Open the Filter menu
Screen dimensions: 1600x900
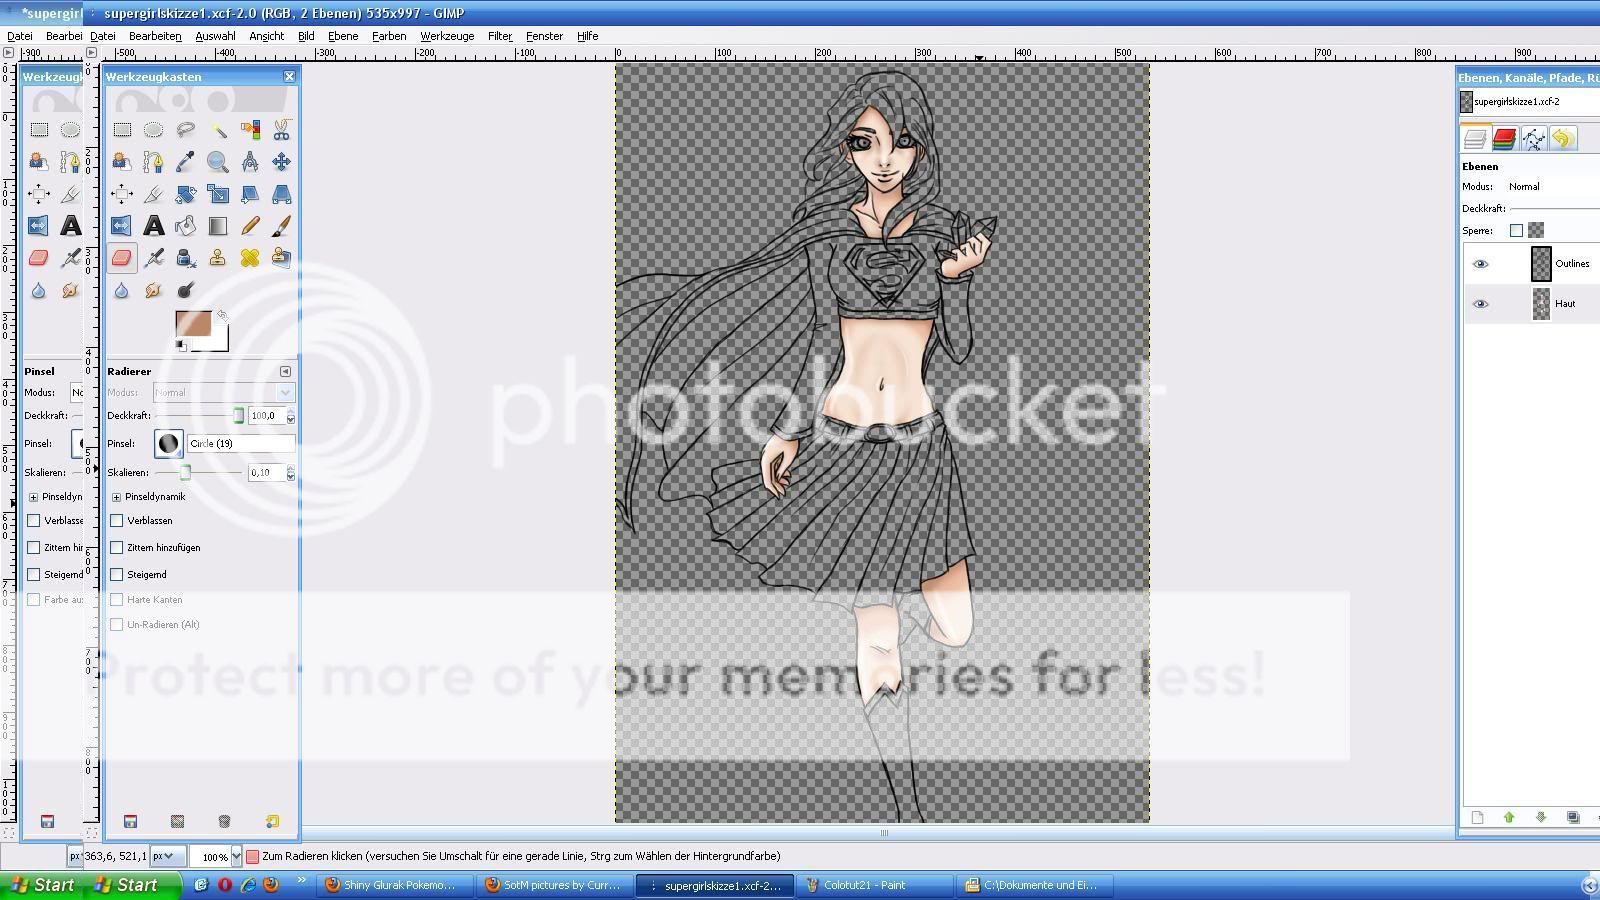(x=500, y=36)
